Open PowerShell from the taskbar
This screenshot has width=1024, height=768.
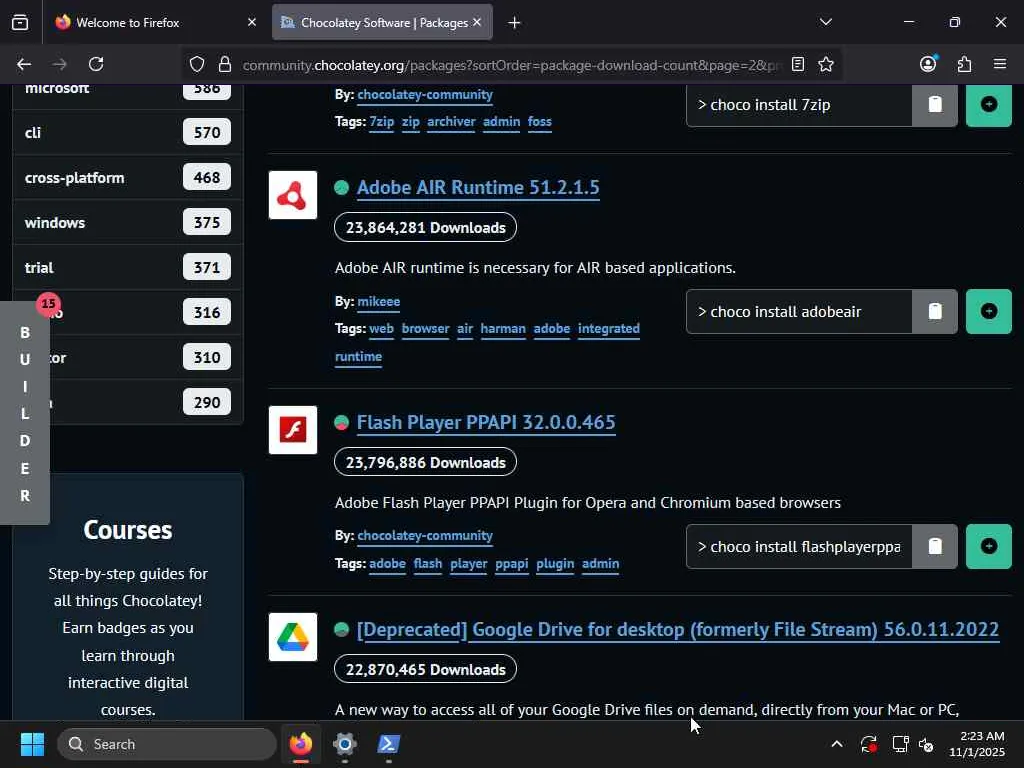pyautogui.click(x=389, y=744)
